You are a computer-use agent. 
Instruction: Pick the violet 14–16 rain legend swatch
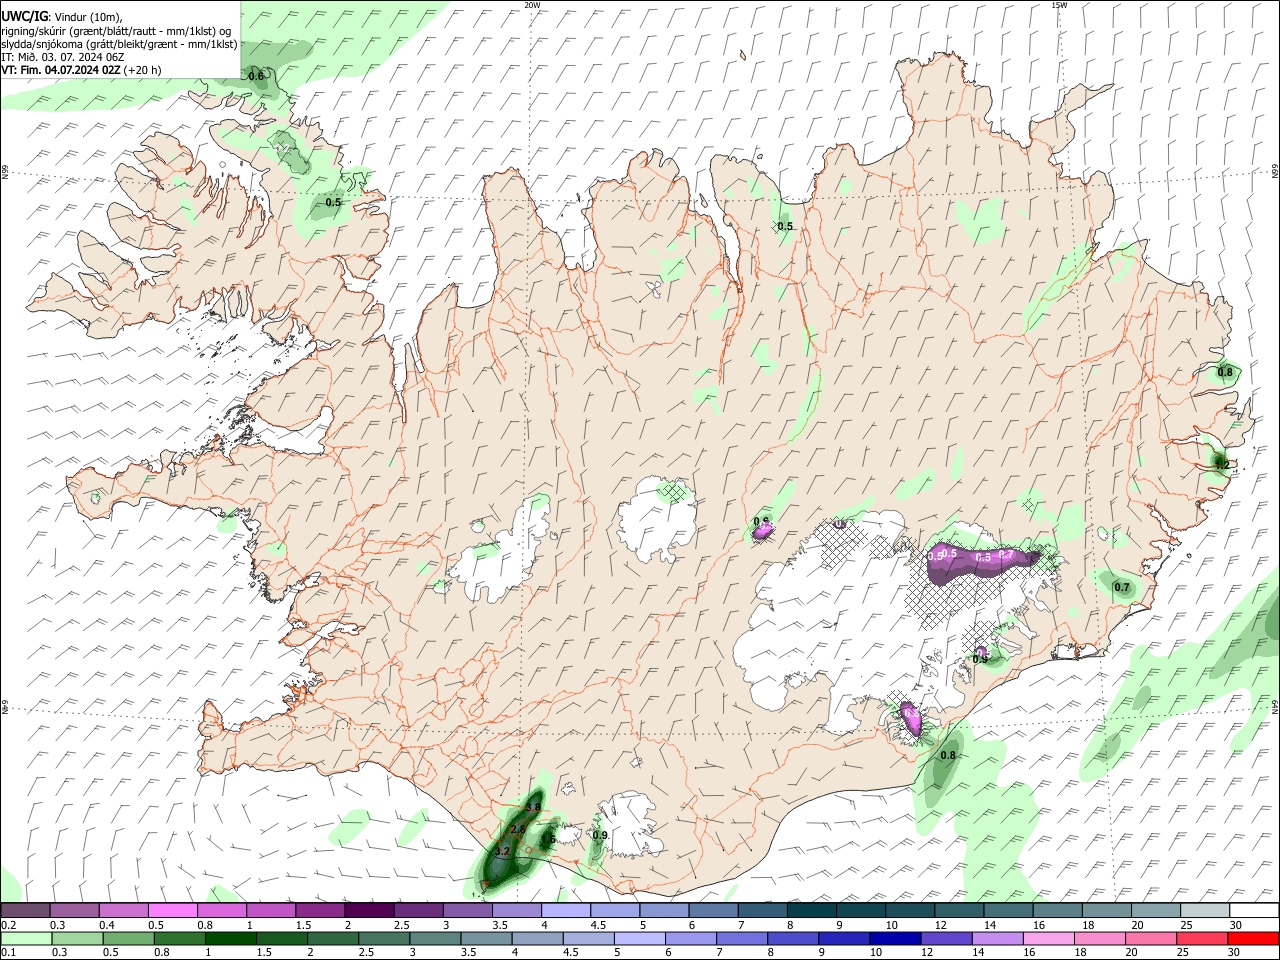(x=996, y=939)
